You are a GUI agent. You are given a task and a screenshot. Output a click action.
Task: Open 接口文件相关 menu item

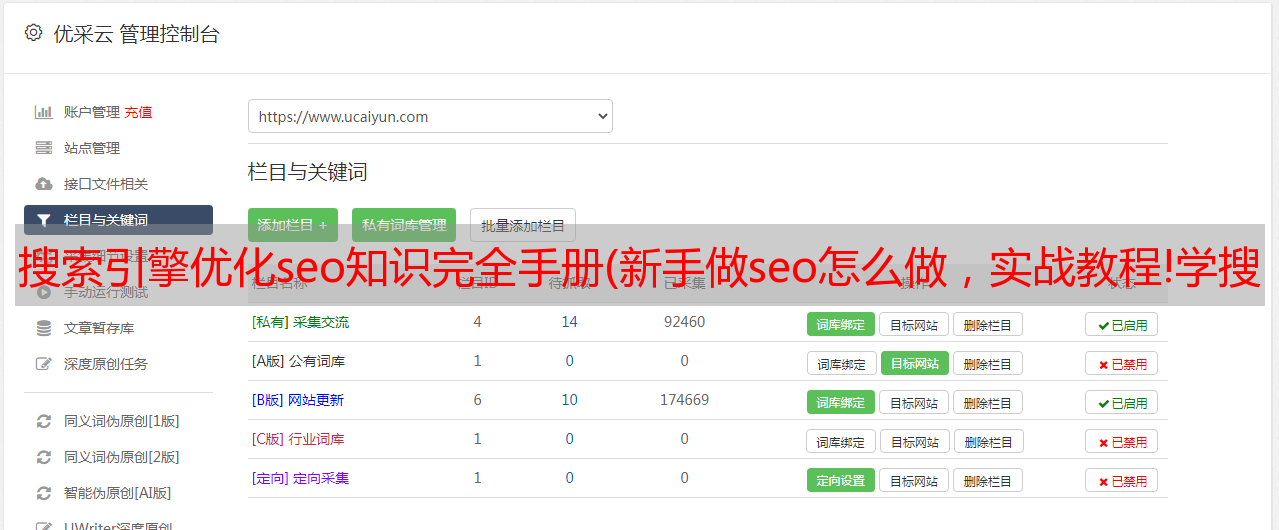tap(106, 184)
